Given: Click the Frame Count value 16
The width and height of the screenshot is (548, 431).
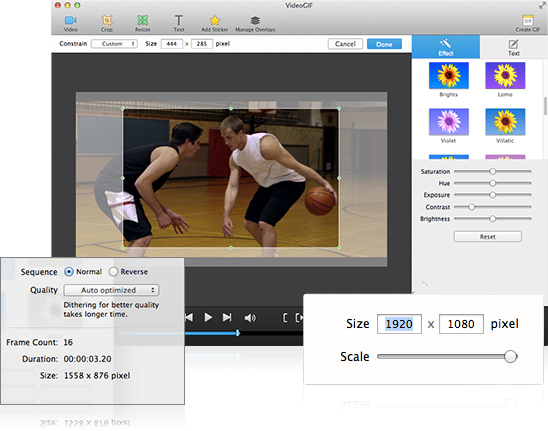Looking at the screenshot, I should (x=68, y=342).
